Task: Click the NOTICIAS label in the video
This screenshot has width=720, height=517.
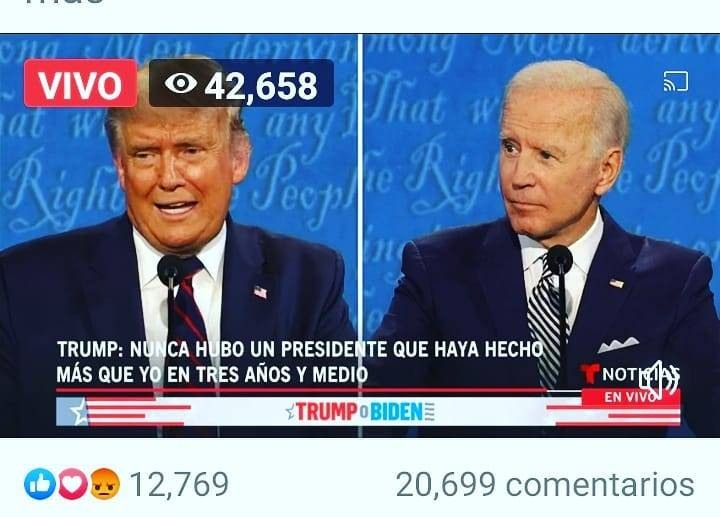Action: [x=641, y=374]
